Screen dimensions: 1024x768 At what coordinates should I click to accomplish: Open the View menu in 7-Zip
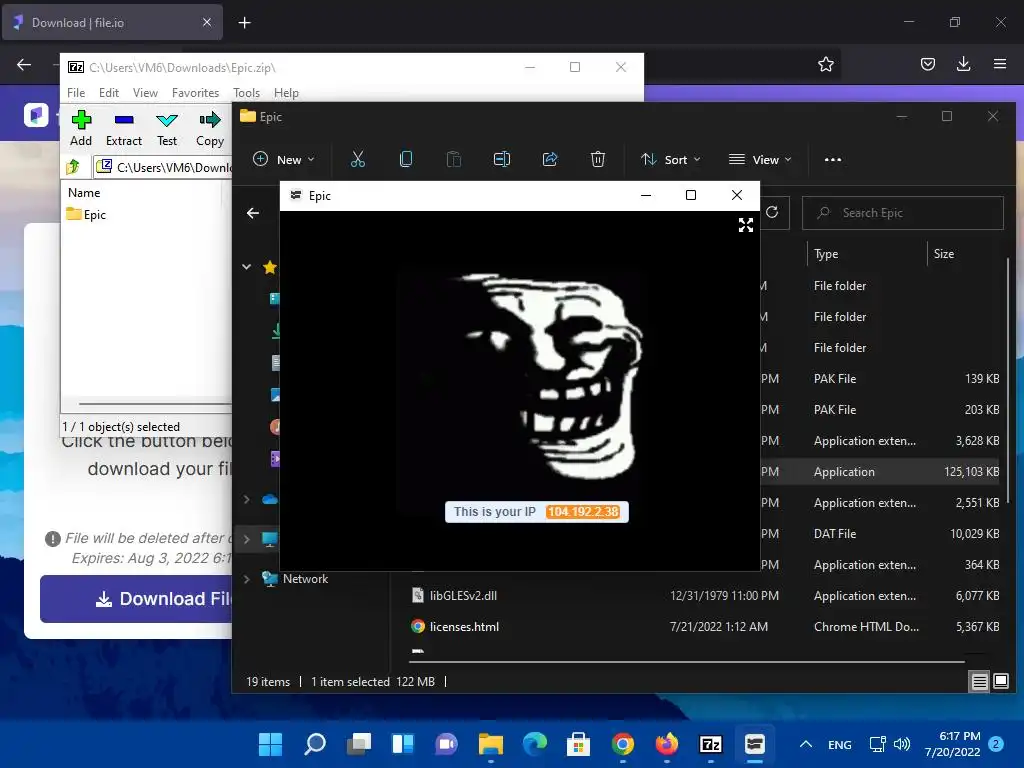tap(145, 93)
